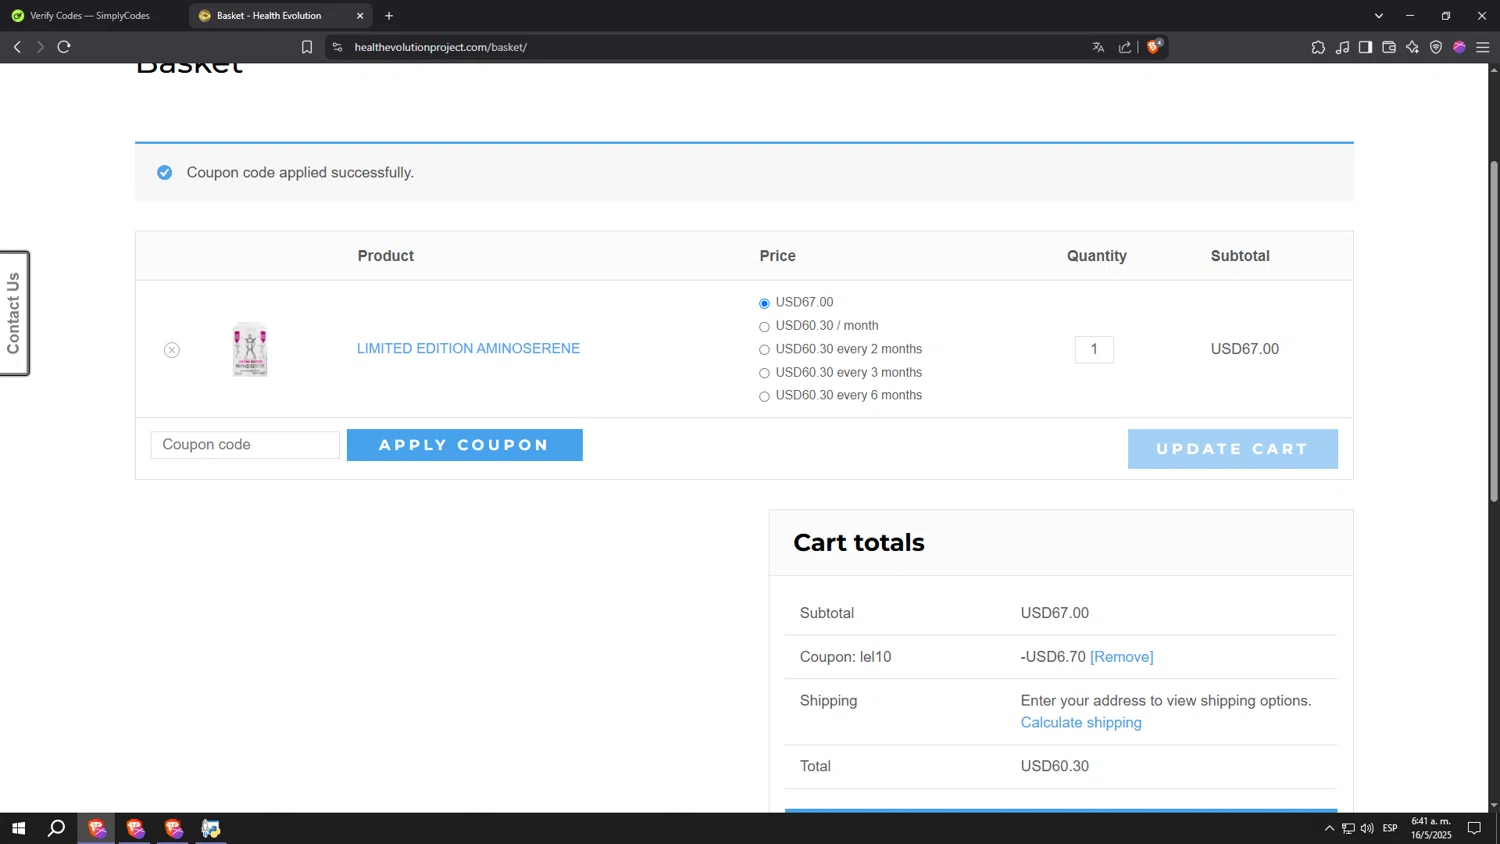The width and height of the screenshot is (1500, 844).
Task: Open the volume speaker tray icon
Action: [x=1367, y=828]
